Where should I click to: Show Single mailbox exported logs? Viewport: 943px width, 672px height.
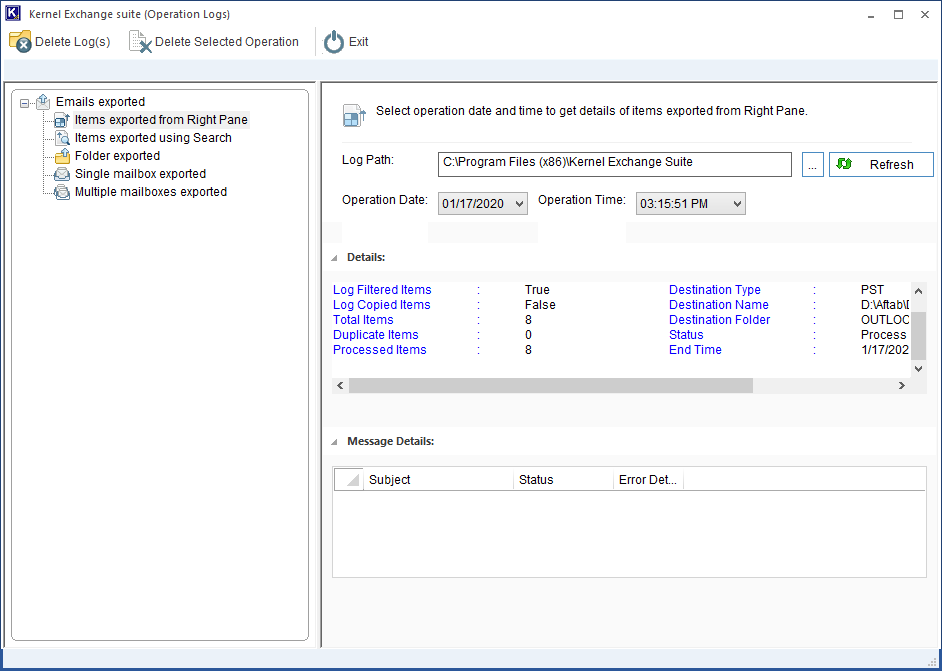pyautogui.click(x=140, y=174)
